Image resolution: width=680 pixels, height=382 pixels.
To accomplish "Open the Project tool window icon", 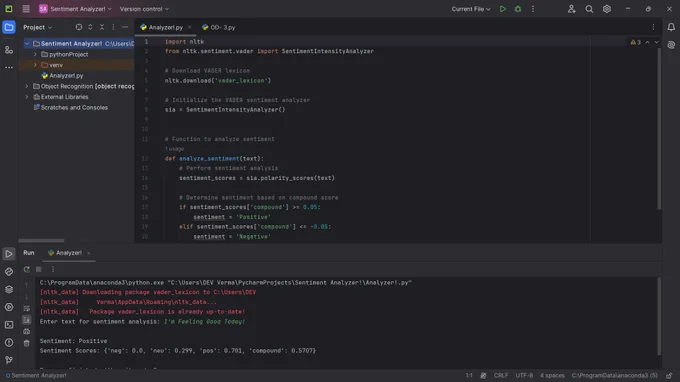I will pyautogui.click(x=9, y=27).
